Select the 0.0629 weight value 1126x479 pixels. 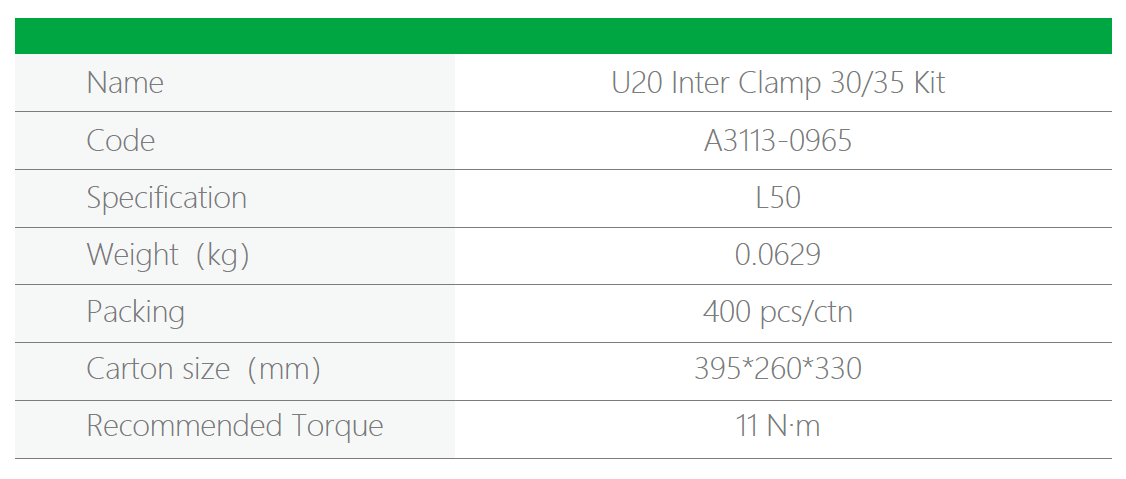778,256
